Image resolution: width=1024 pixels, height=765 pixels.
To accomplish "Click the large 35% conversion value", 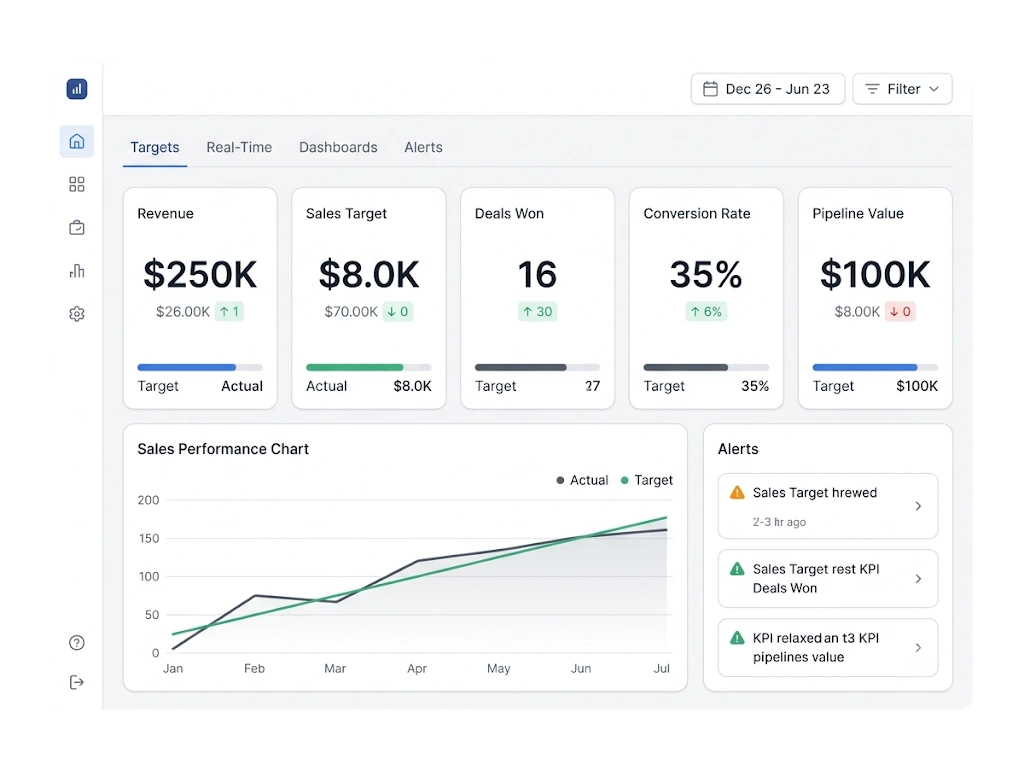I will 706,274.
